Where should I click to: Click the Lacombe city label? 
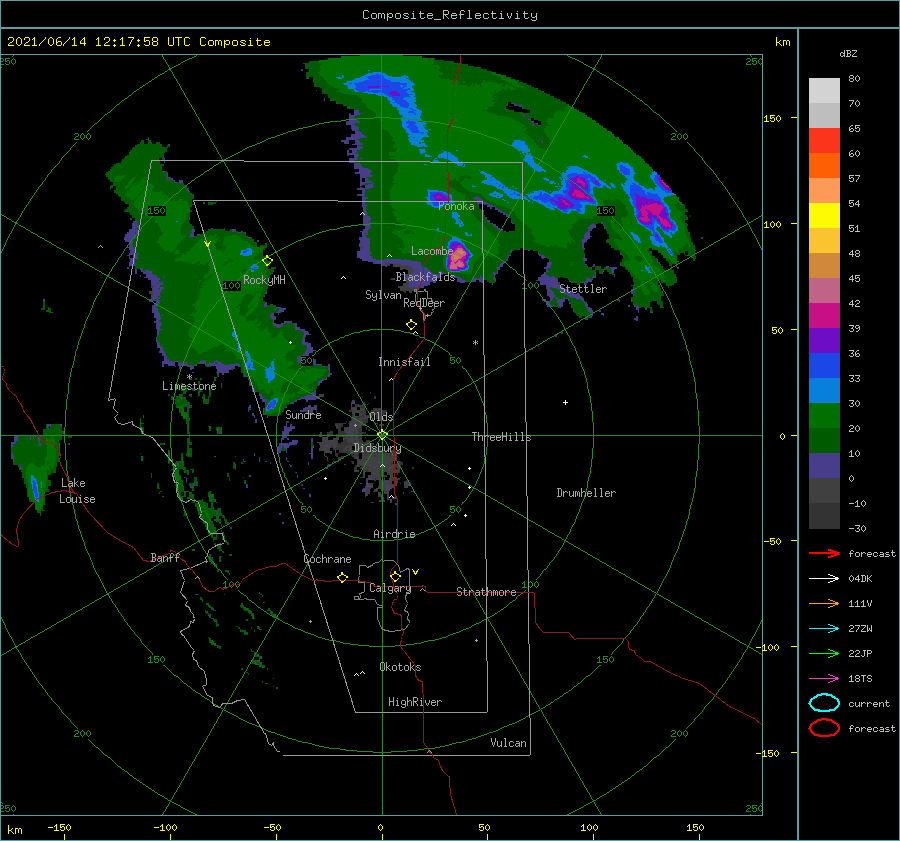click(432, 251)
